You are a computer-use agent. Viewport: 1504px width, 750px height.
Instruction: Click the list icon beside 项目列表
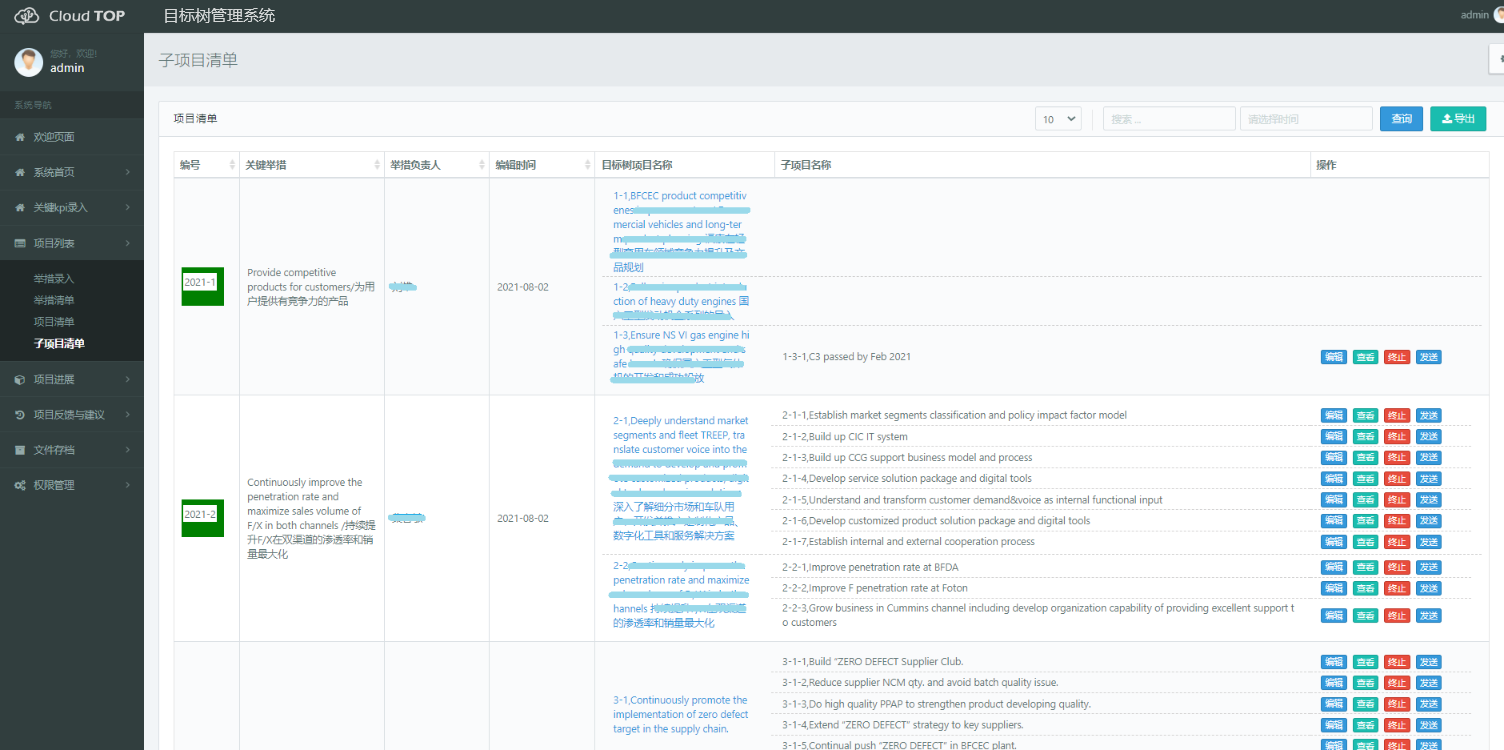[20, 243]
